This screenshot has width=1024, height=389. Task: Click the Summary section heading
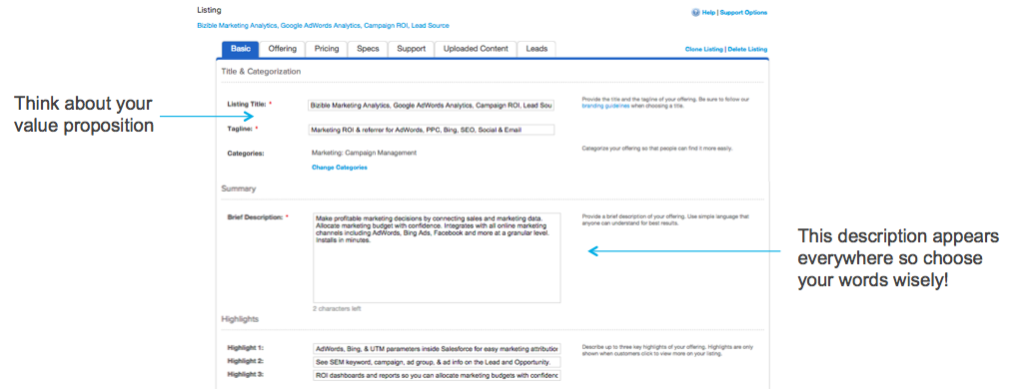tap(238, 189)
